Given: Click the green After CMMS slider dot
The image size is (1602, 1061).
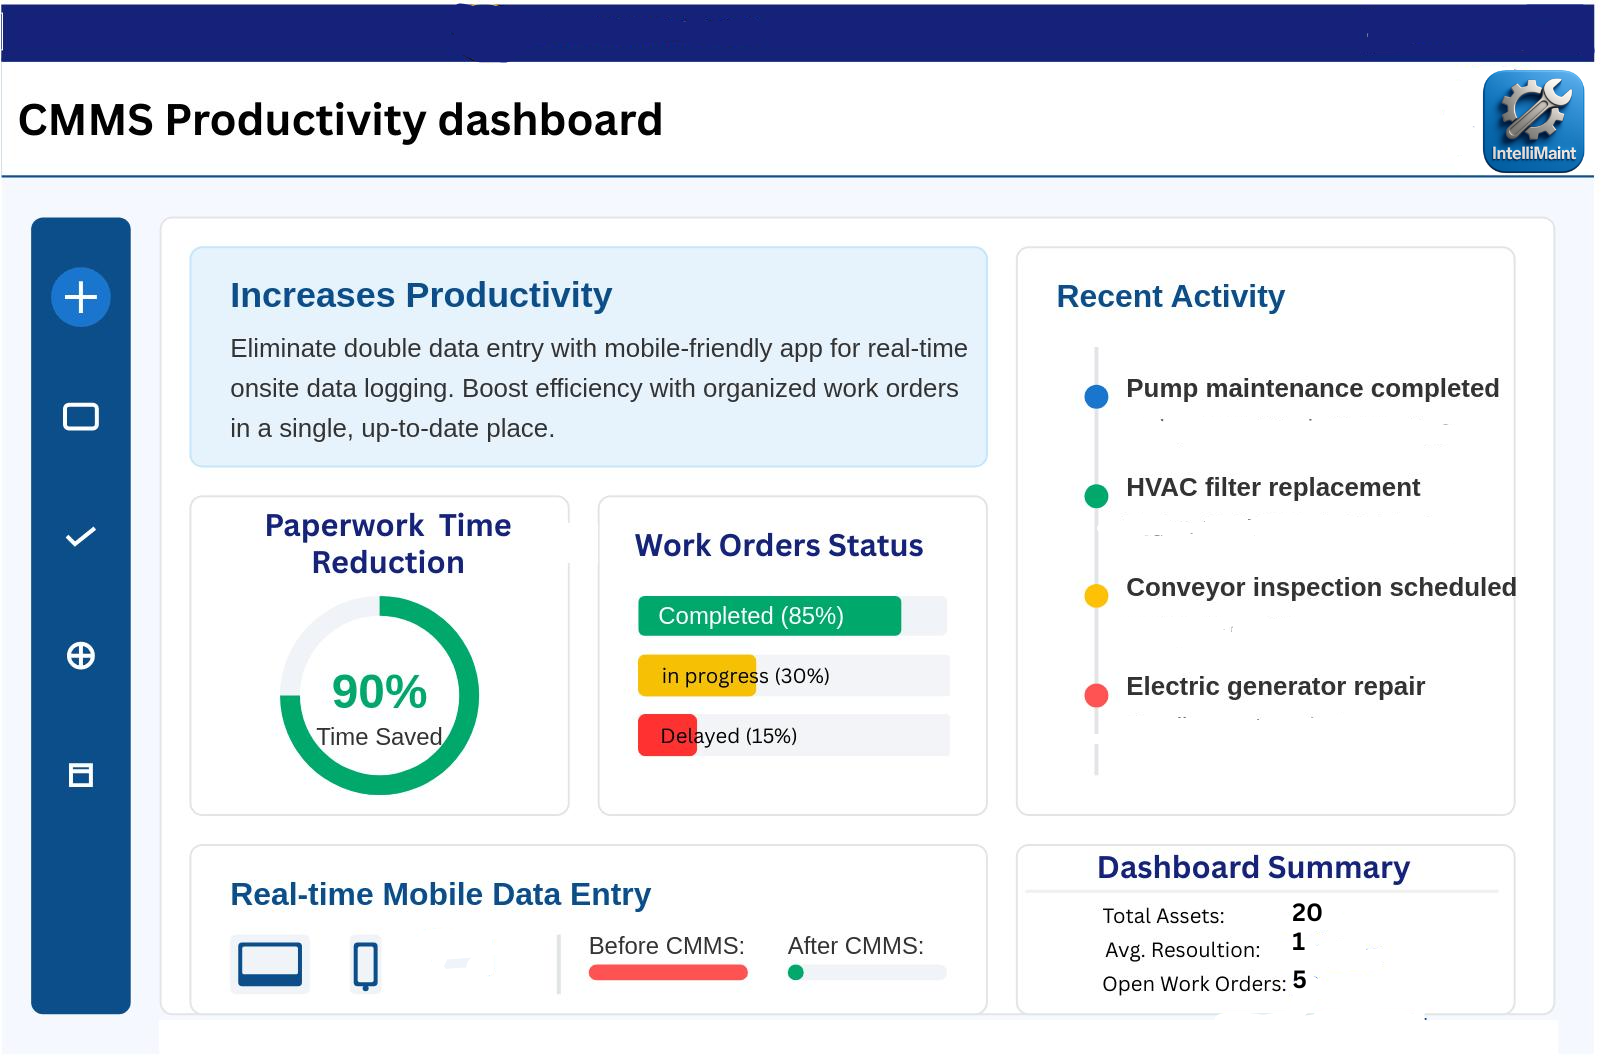Looking at the screenshot, I should click(796, 973).
